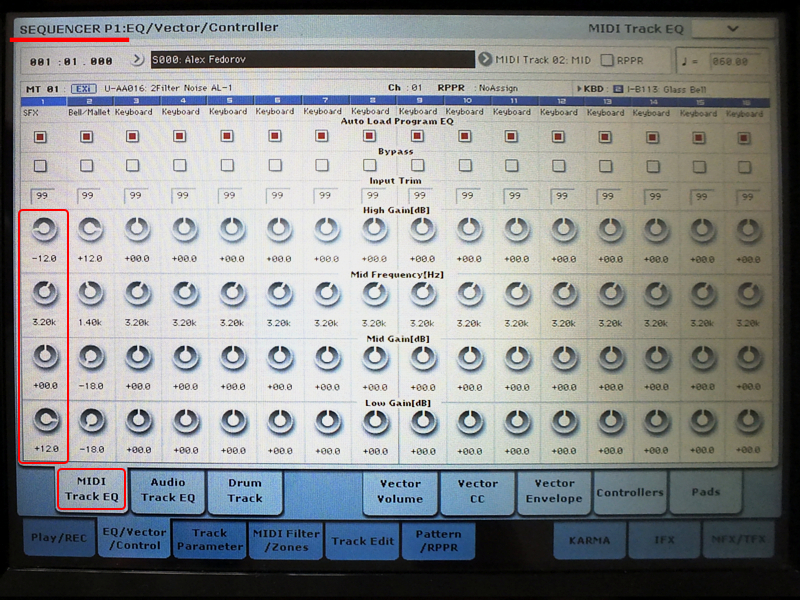The height and width of the screenshot is (600, 800).
Task: Enable Bypass for track 12
Action: (559, 166)
